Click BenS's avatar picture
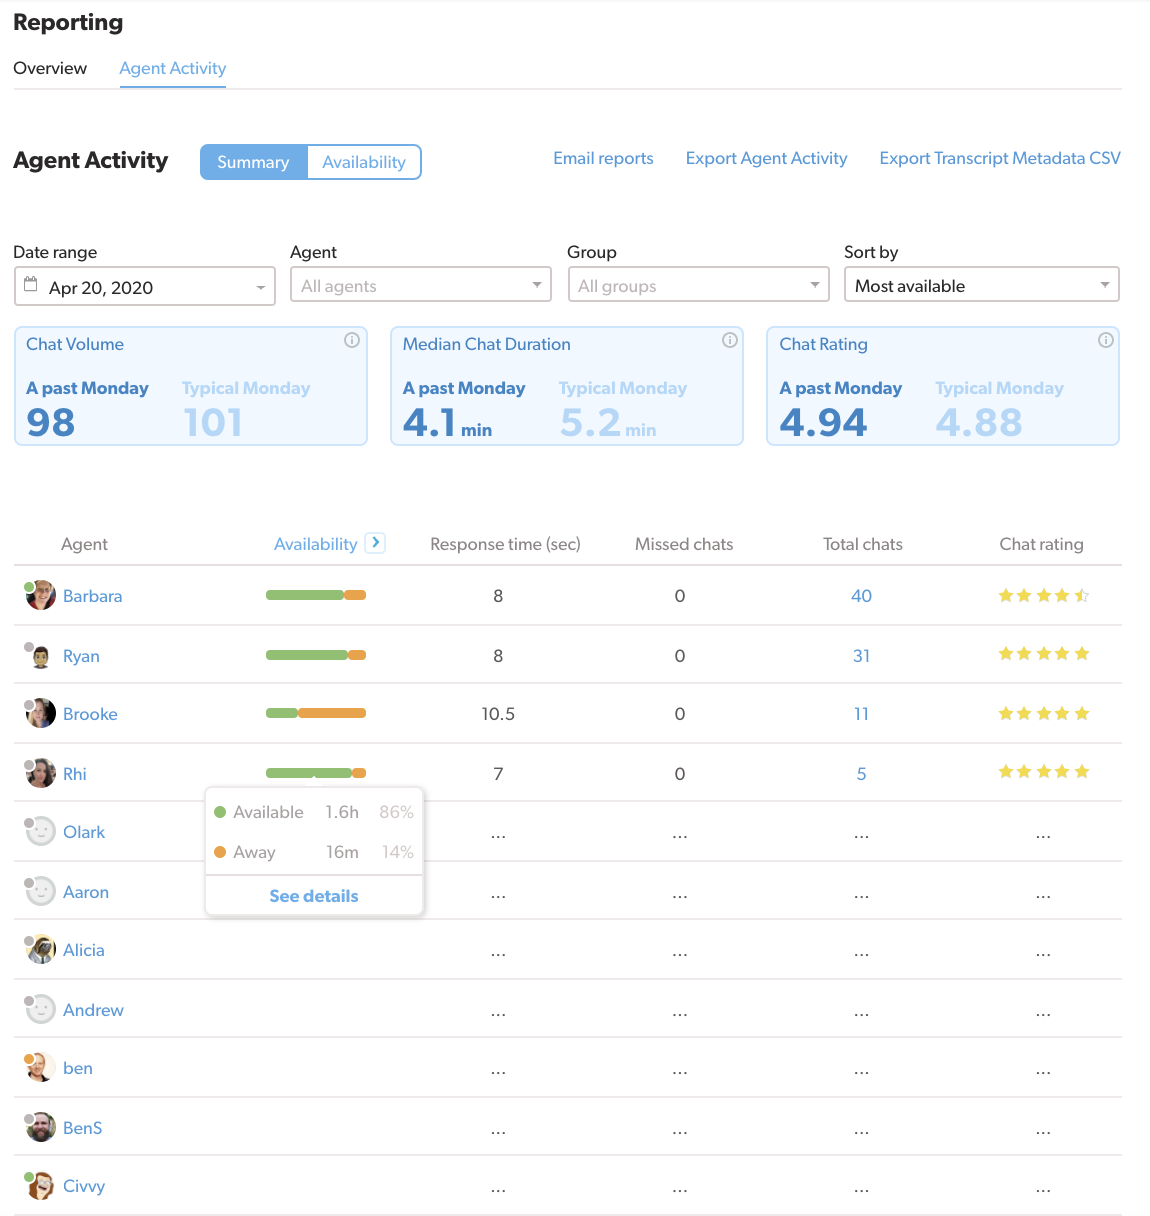Viewport: 1150px width, 1216px height. coord(41,1128)
